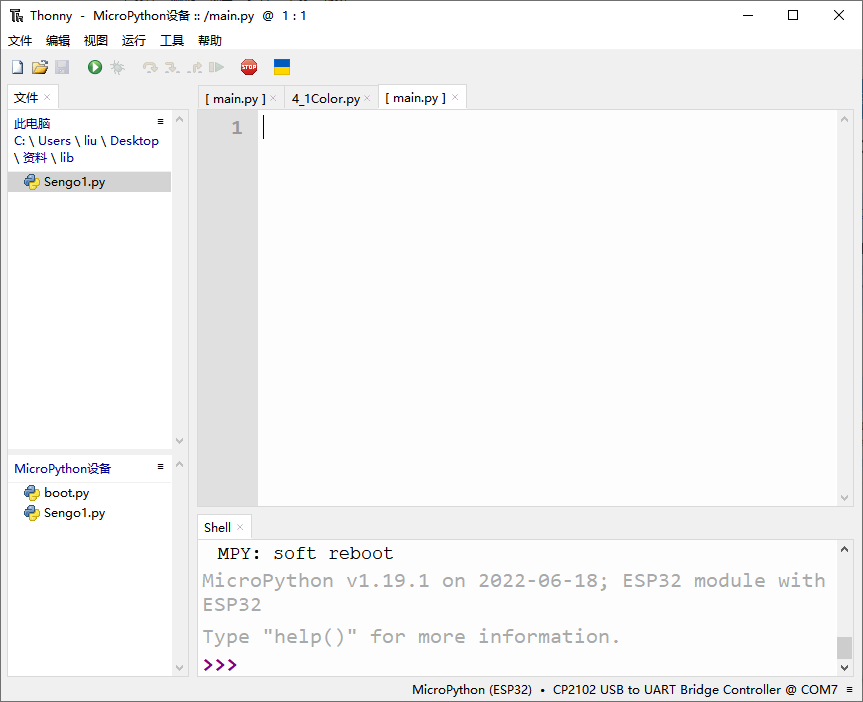This screenshot has height=702, width=863.
Task: Start debugging with the bug icon
Action: [x=117, y=67]
